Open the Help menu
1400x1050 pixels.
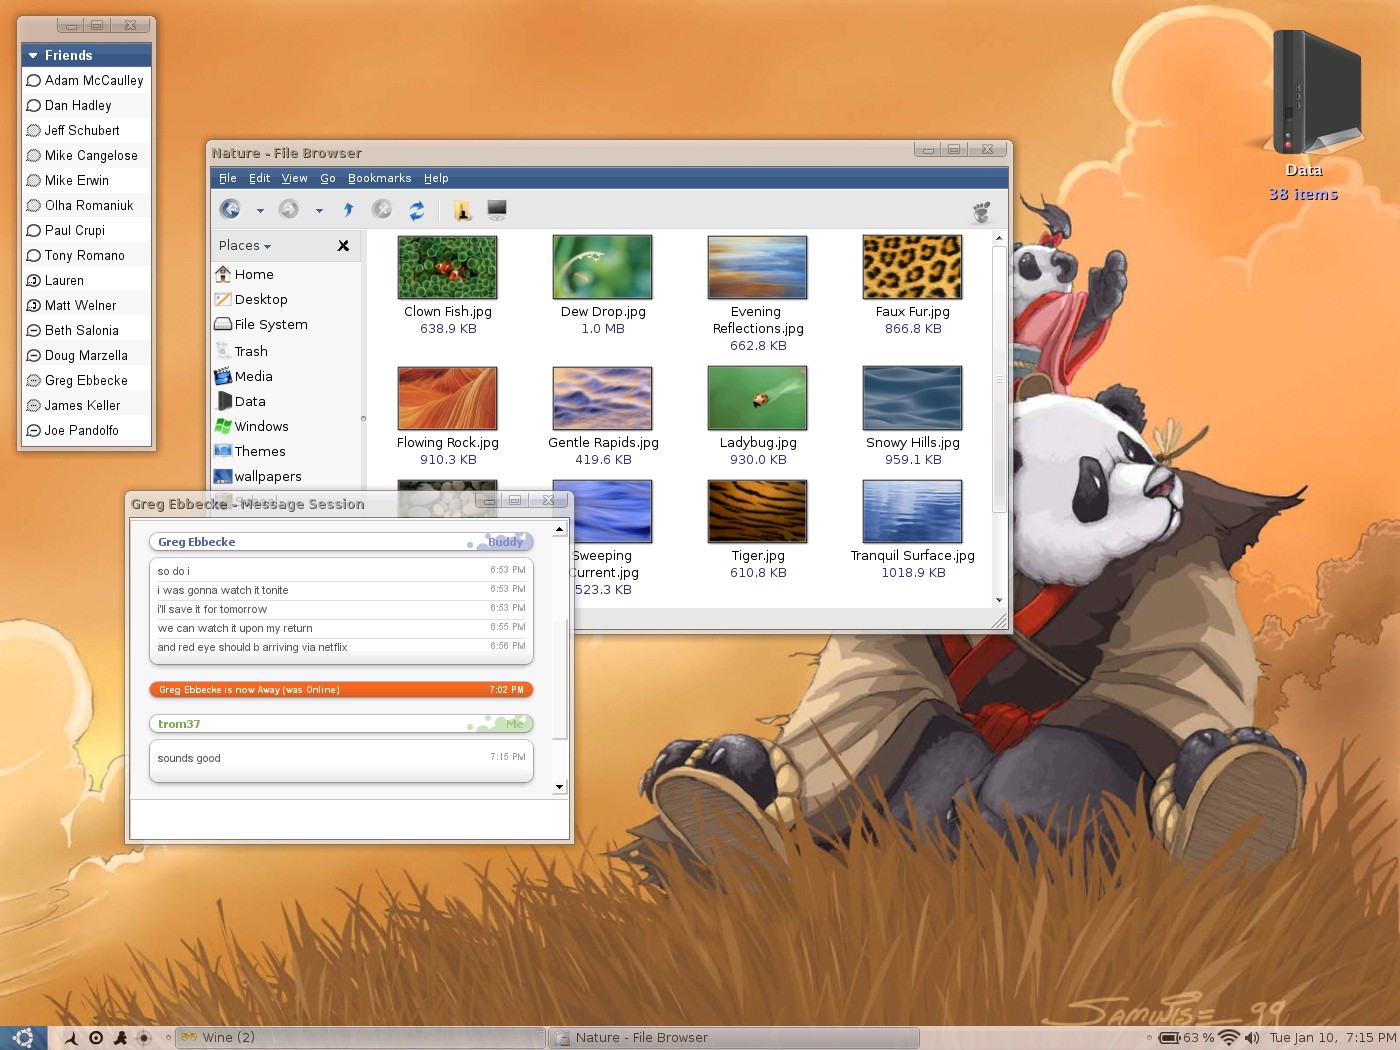tap(436, 178)
